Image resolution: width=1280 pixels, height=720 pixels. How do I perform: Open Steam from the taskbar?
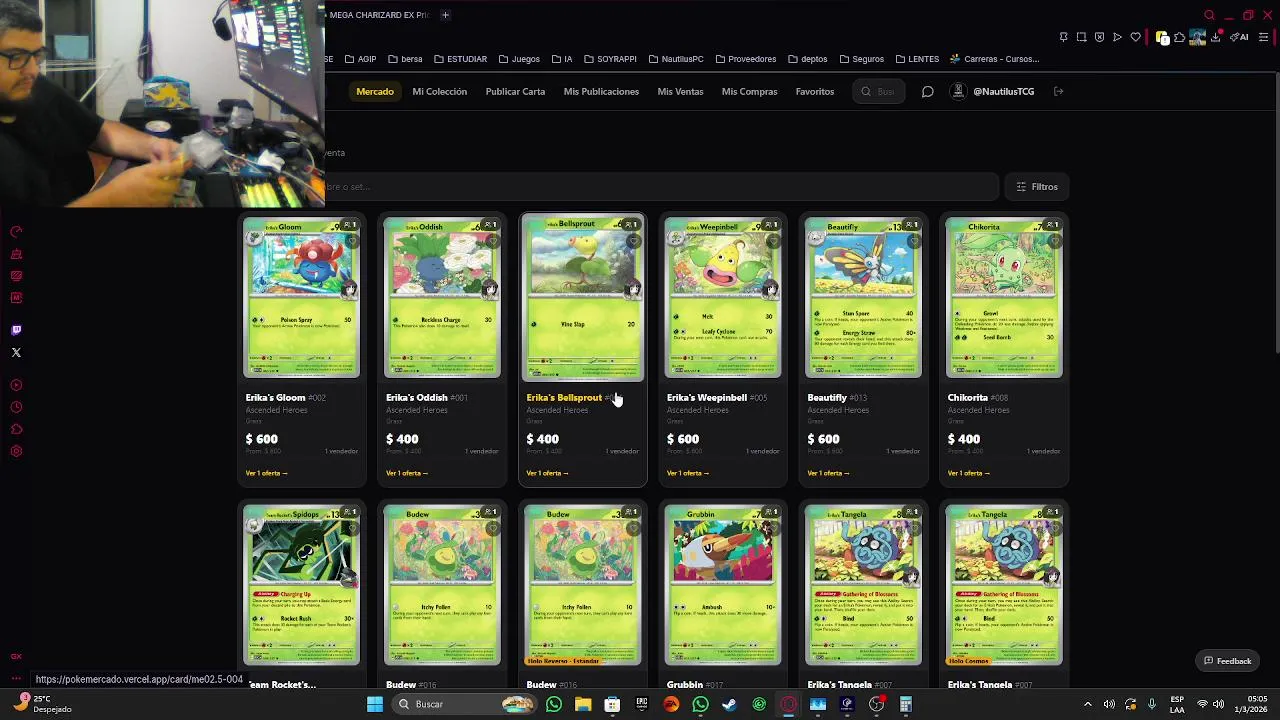tap(730, 704)
